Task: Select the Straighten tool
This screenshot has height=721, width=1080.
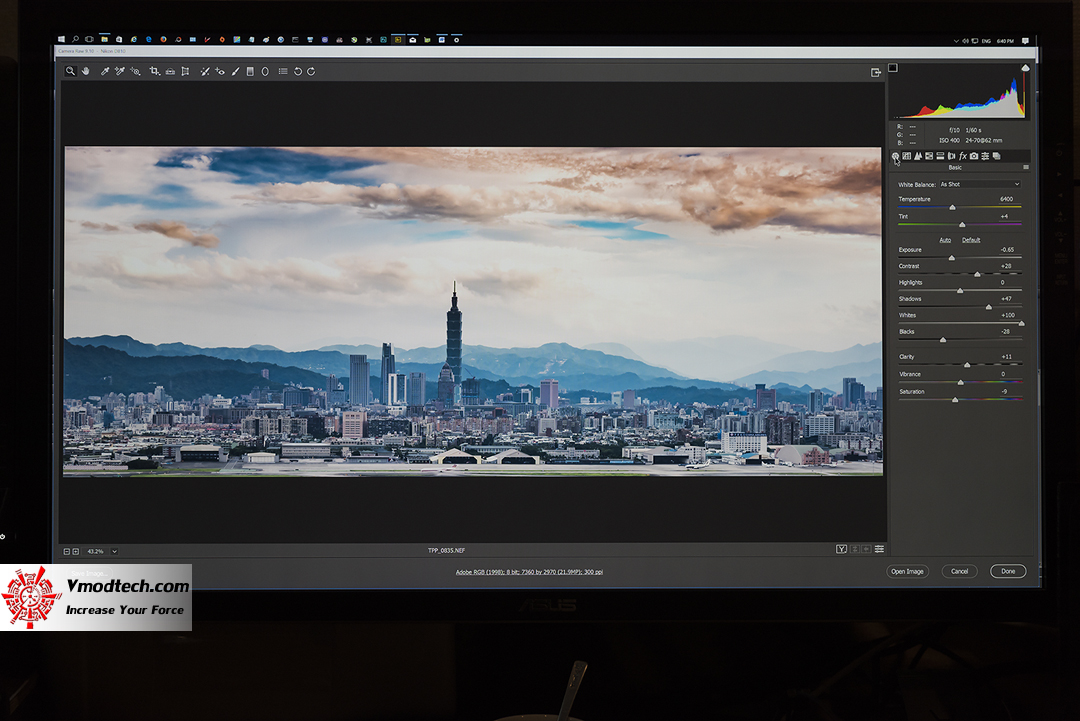Action: (170, 71)
